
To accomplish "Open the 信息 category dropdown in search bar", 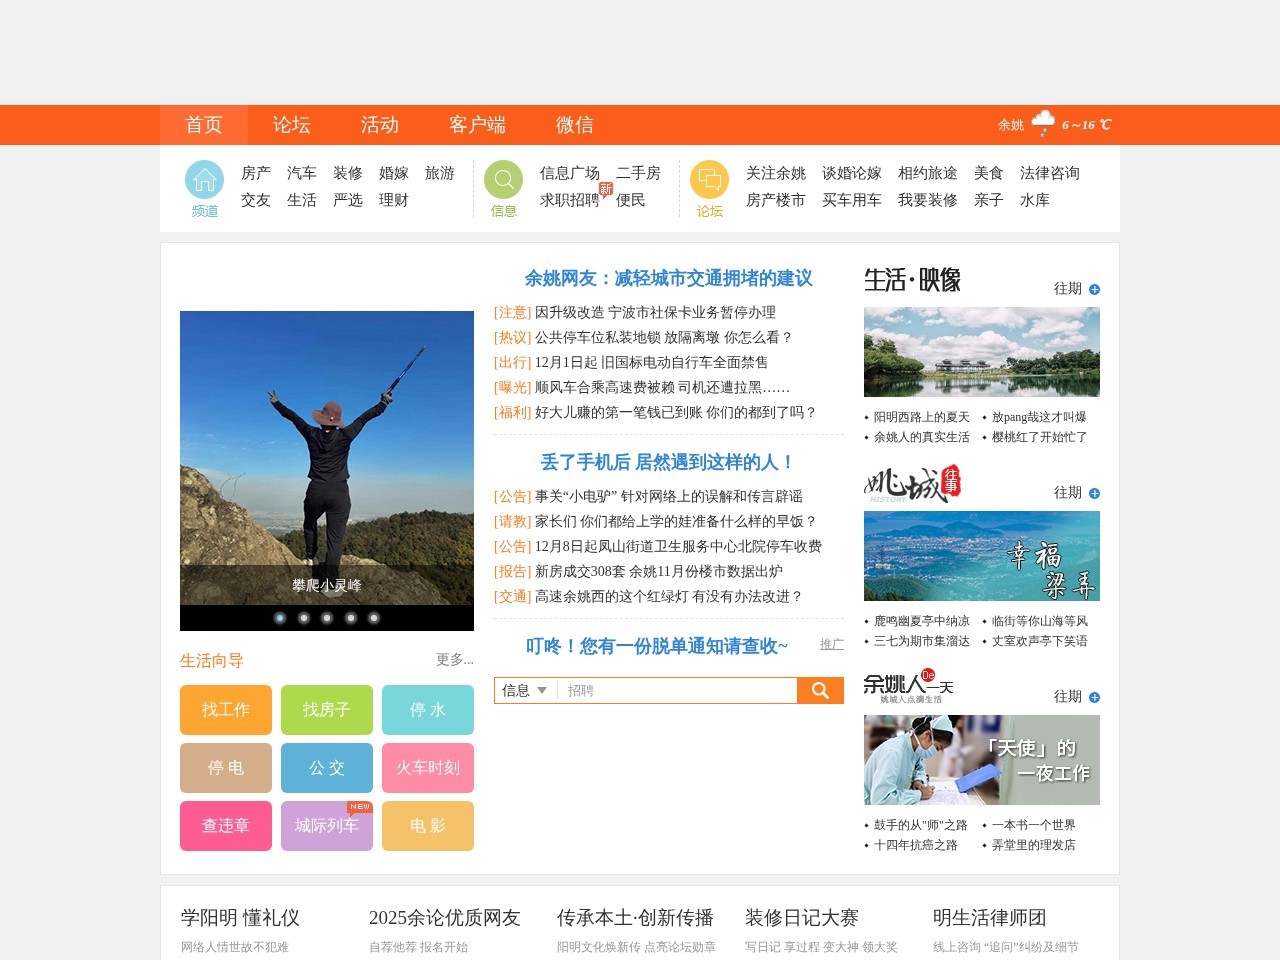I will click(x=523, y=690).
